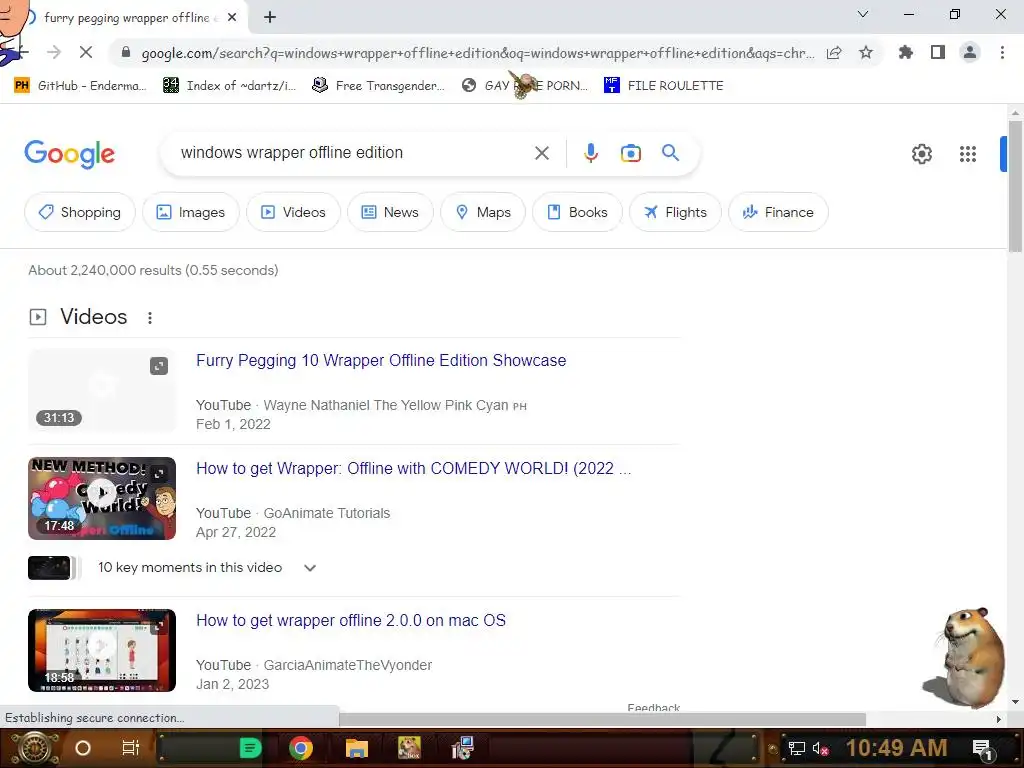
Task: Open options beside the Videos heading
Action: (150, 317)
